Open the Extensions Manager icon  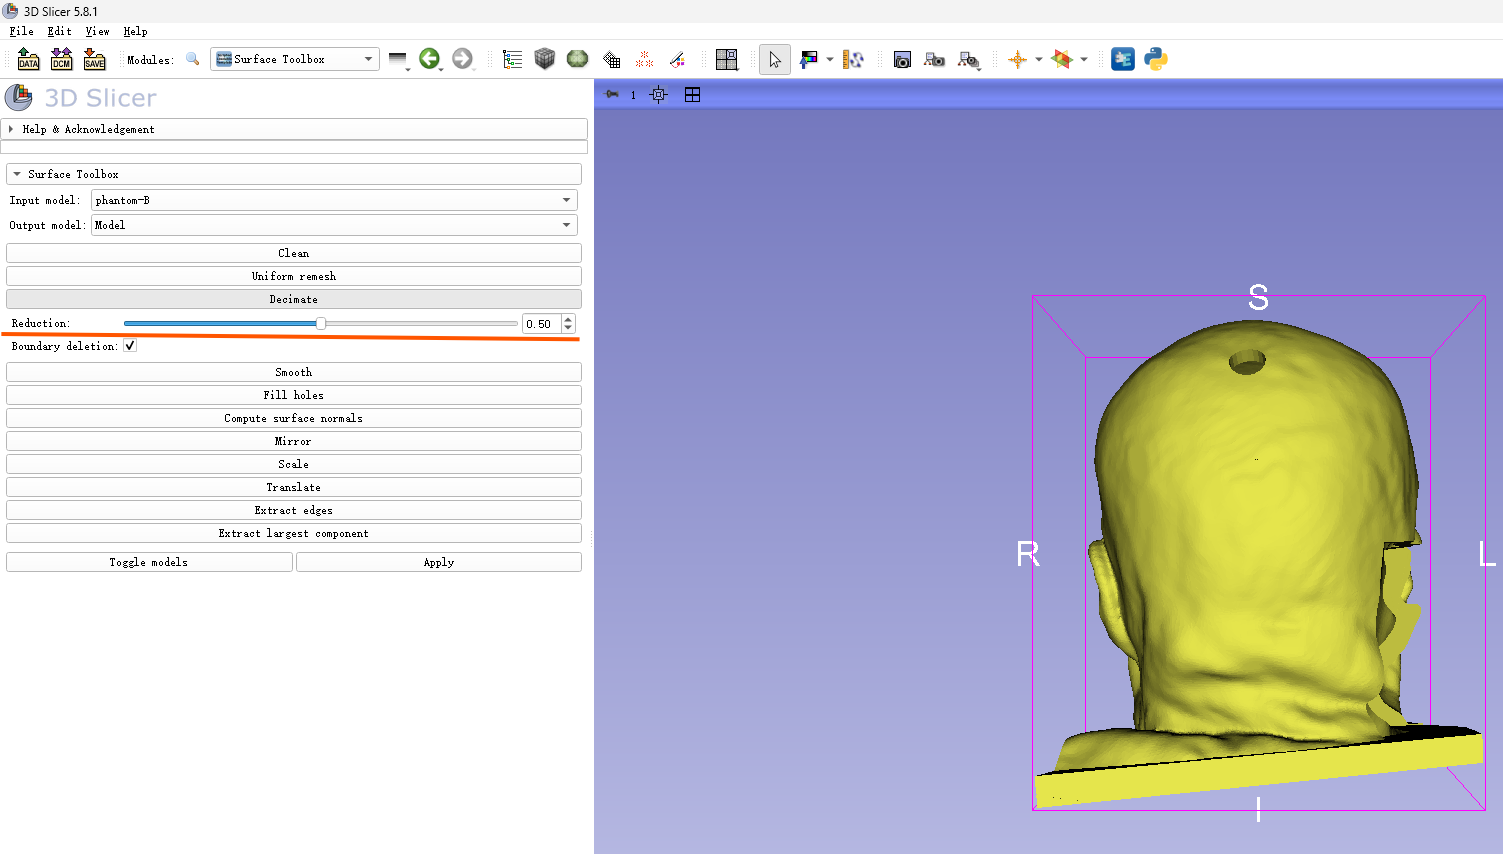pyautogui.click(x=1123, y=59)
